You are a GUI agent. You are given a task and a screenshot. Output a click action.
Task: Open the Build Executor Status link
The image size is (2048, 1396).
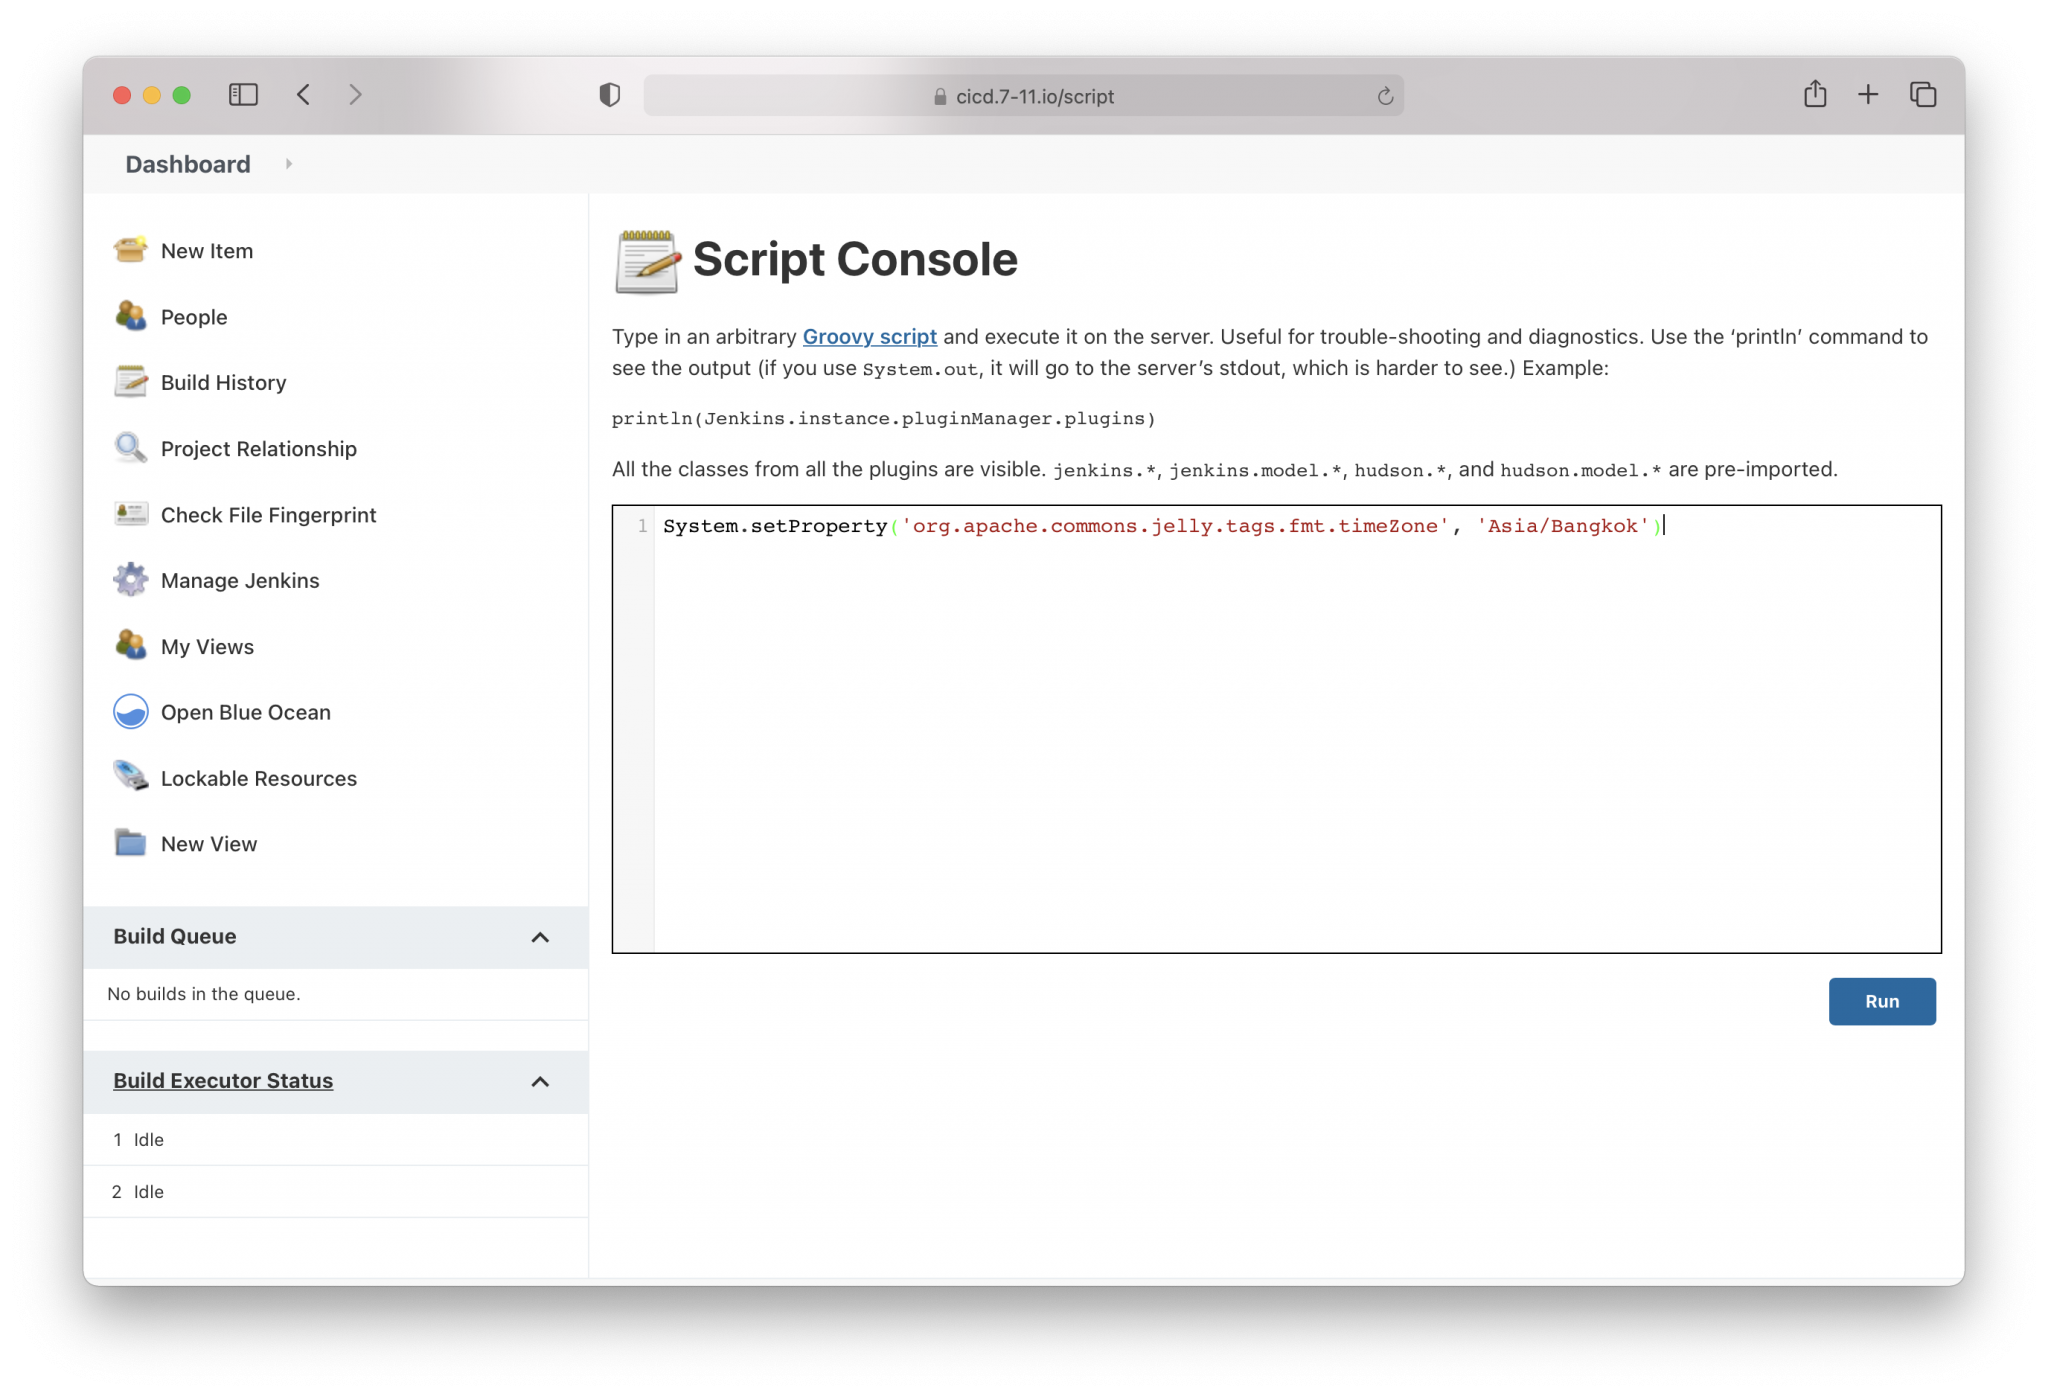pos(223,1081)
